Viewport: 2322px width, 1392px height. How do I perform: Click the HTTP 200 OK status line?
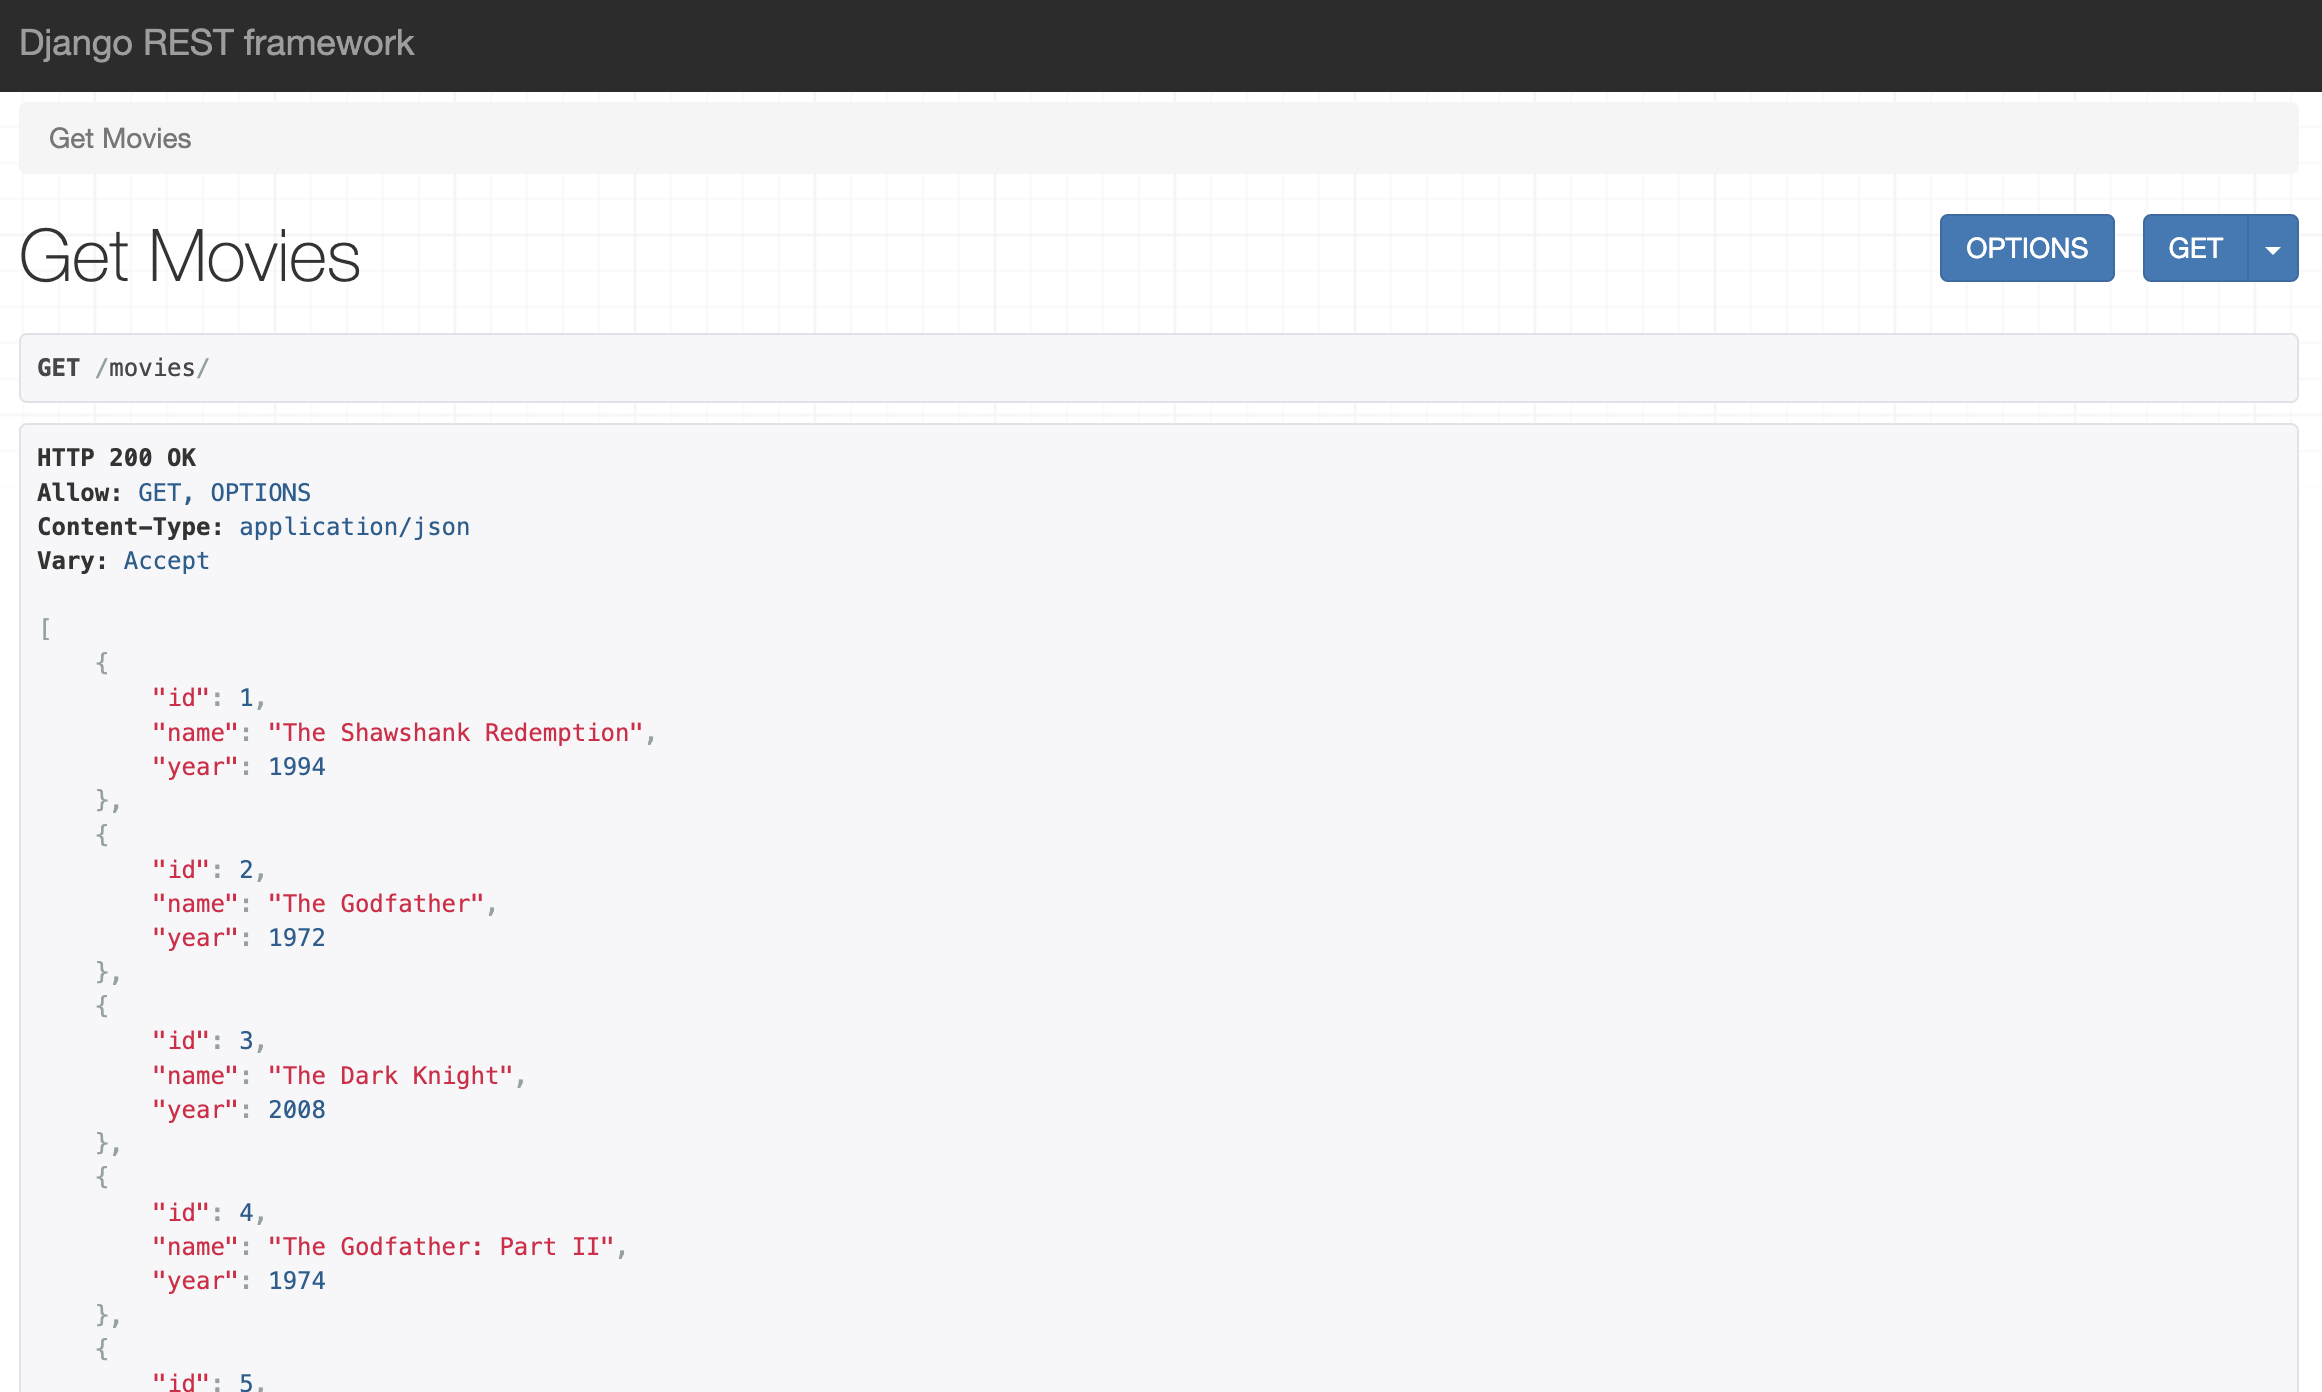tap(116, 457)
